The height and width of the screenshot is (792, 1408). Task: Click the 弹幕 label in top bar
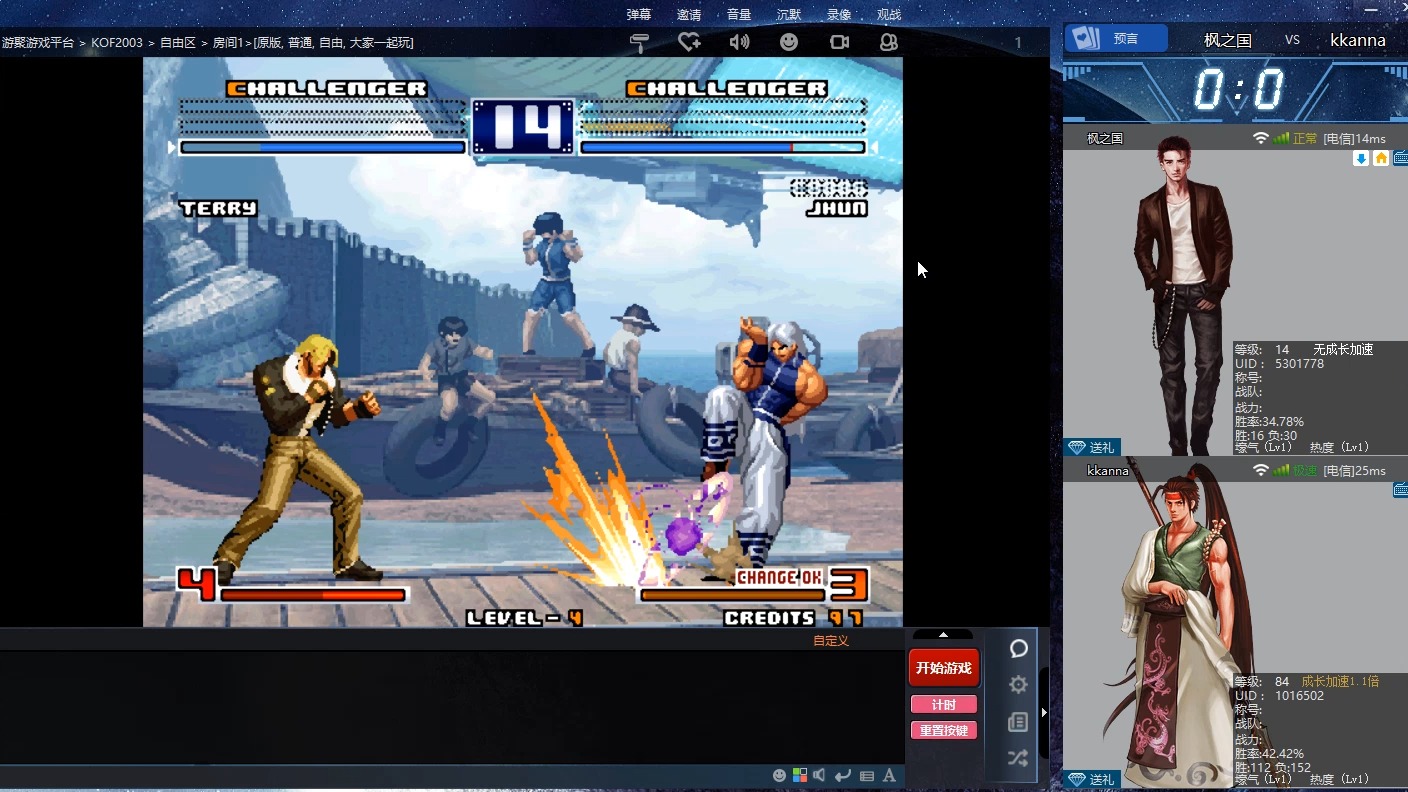[x=639, y=14]
